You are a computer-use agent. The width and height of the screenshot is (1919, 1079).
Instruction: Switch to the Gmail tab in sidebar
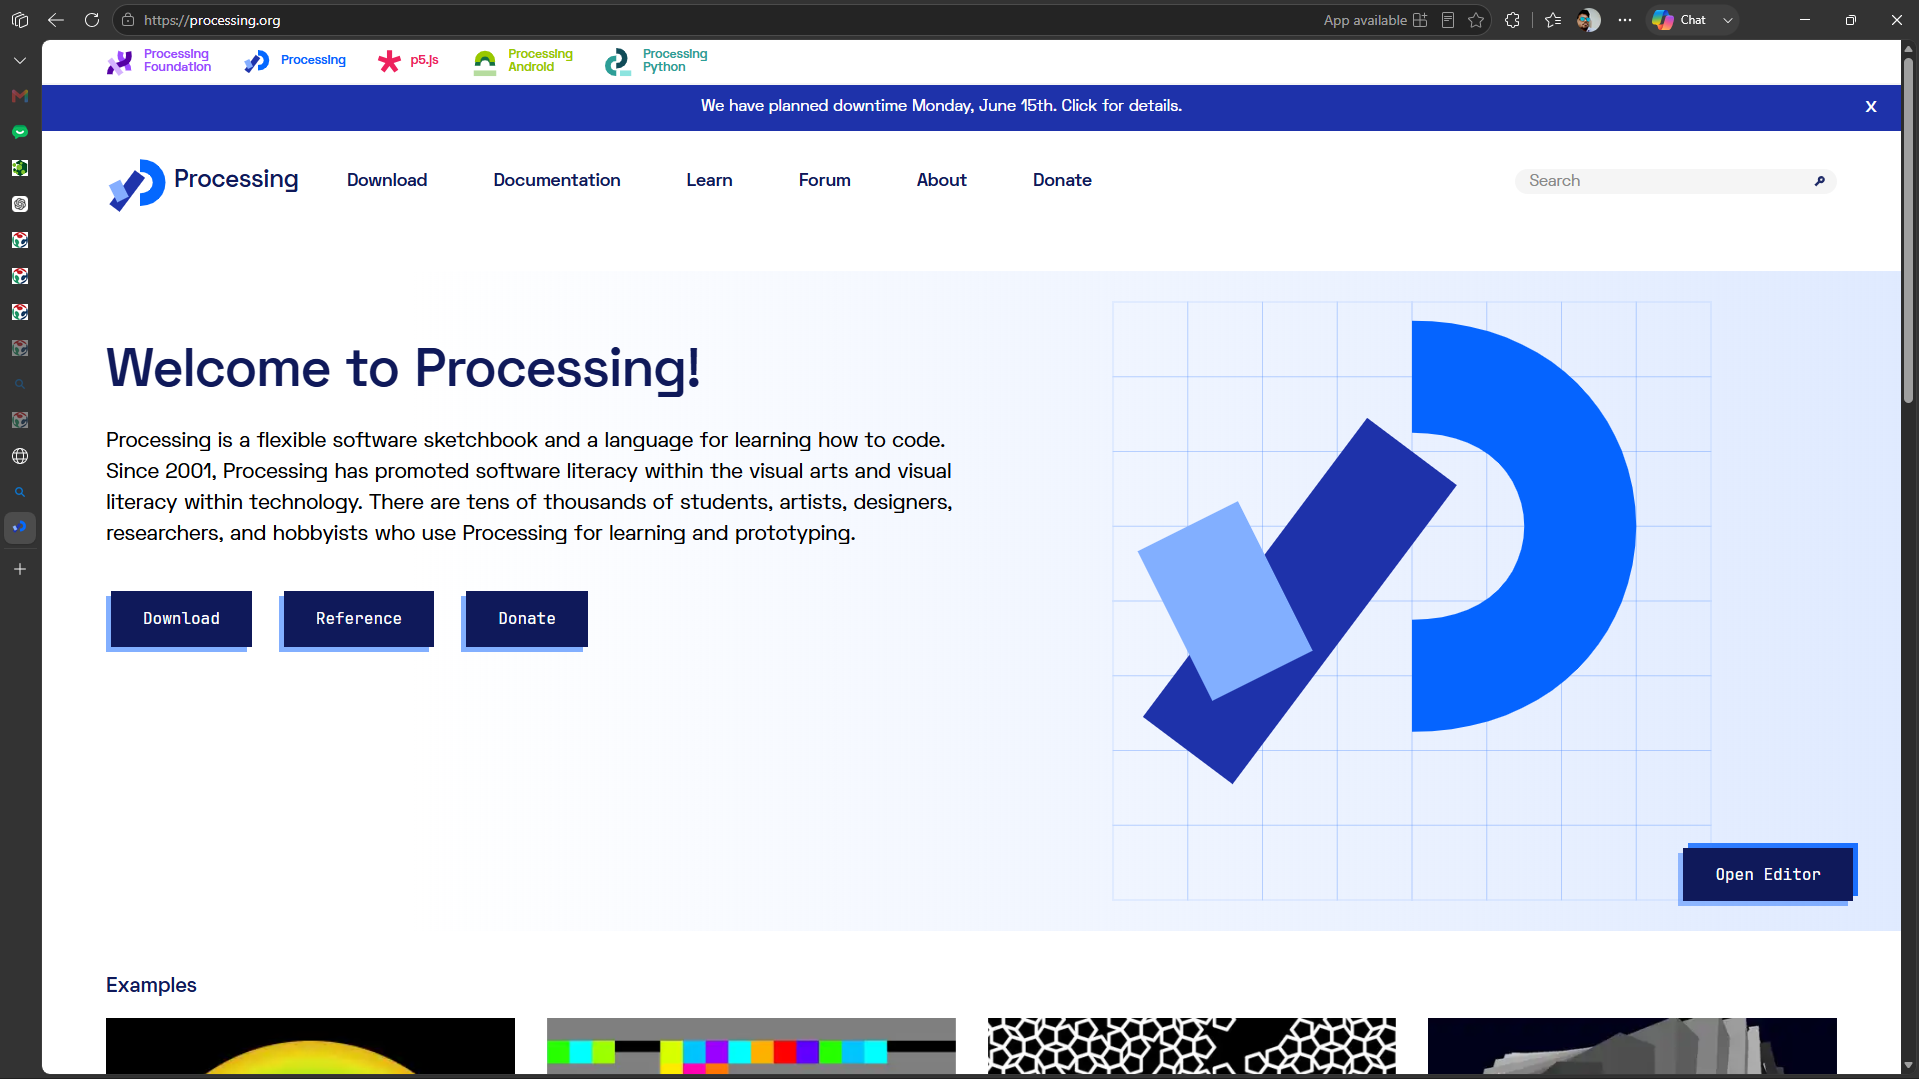20,96
